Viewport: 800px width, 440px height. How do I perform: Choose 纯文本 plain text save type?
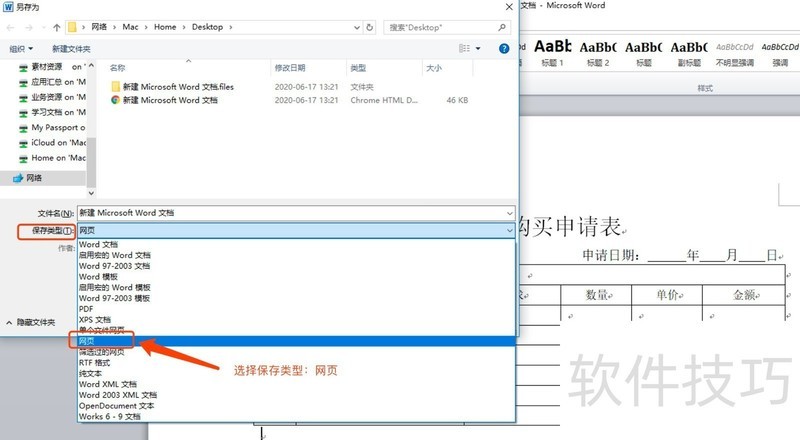pyautogui.click(x=296, y=374)
